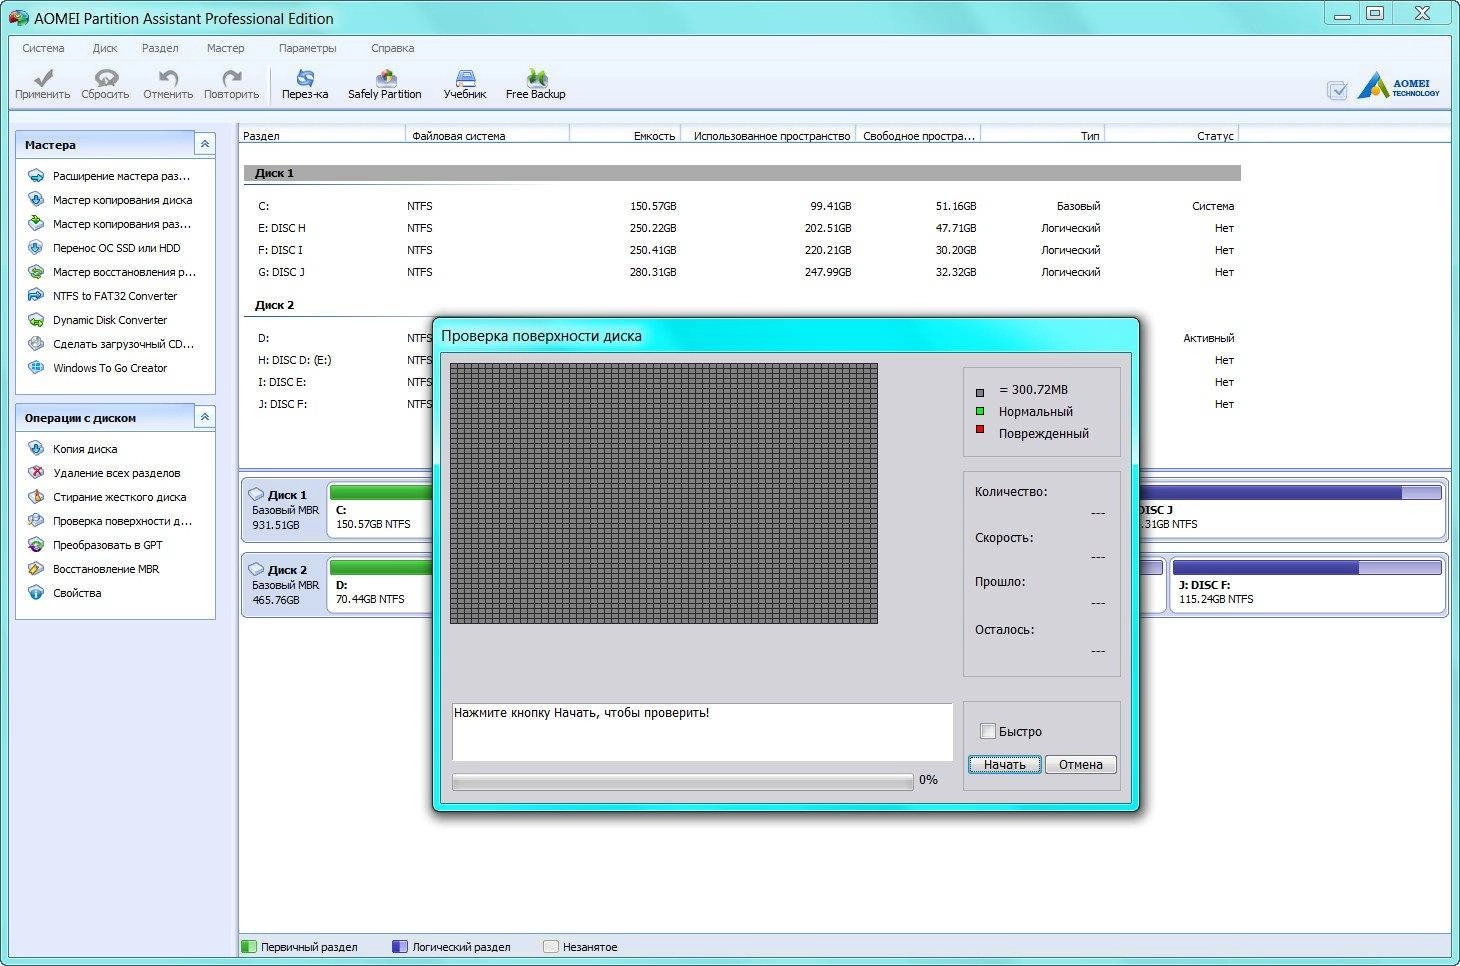The height and width of the screenshot is (966, 1460).
Task: Click the red Поврежденный legend swatch
Action: point(980,431)
